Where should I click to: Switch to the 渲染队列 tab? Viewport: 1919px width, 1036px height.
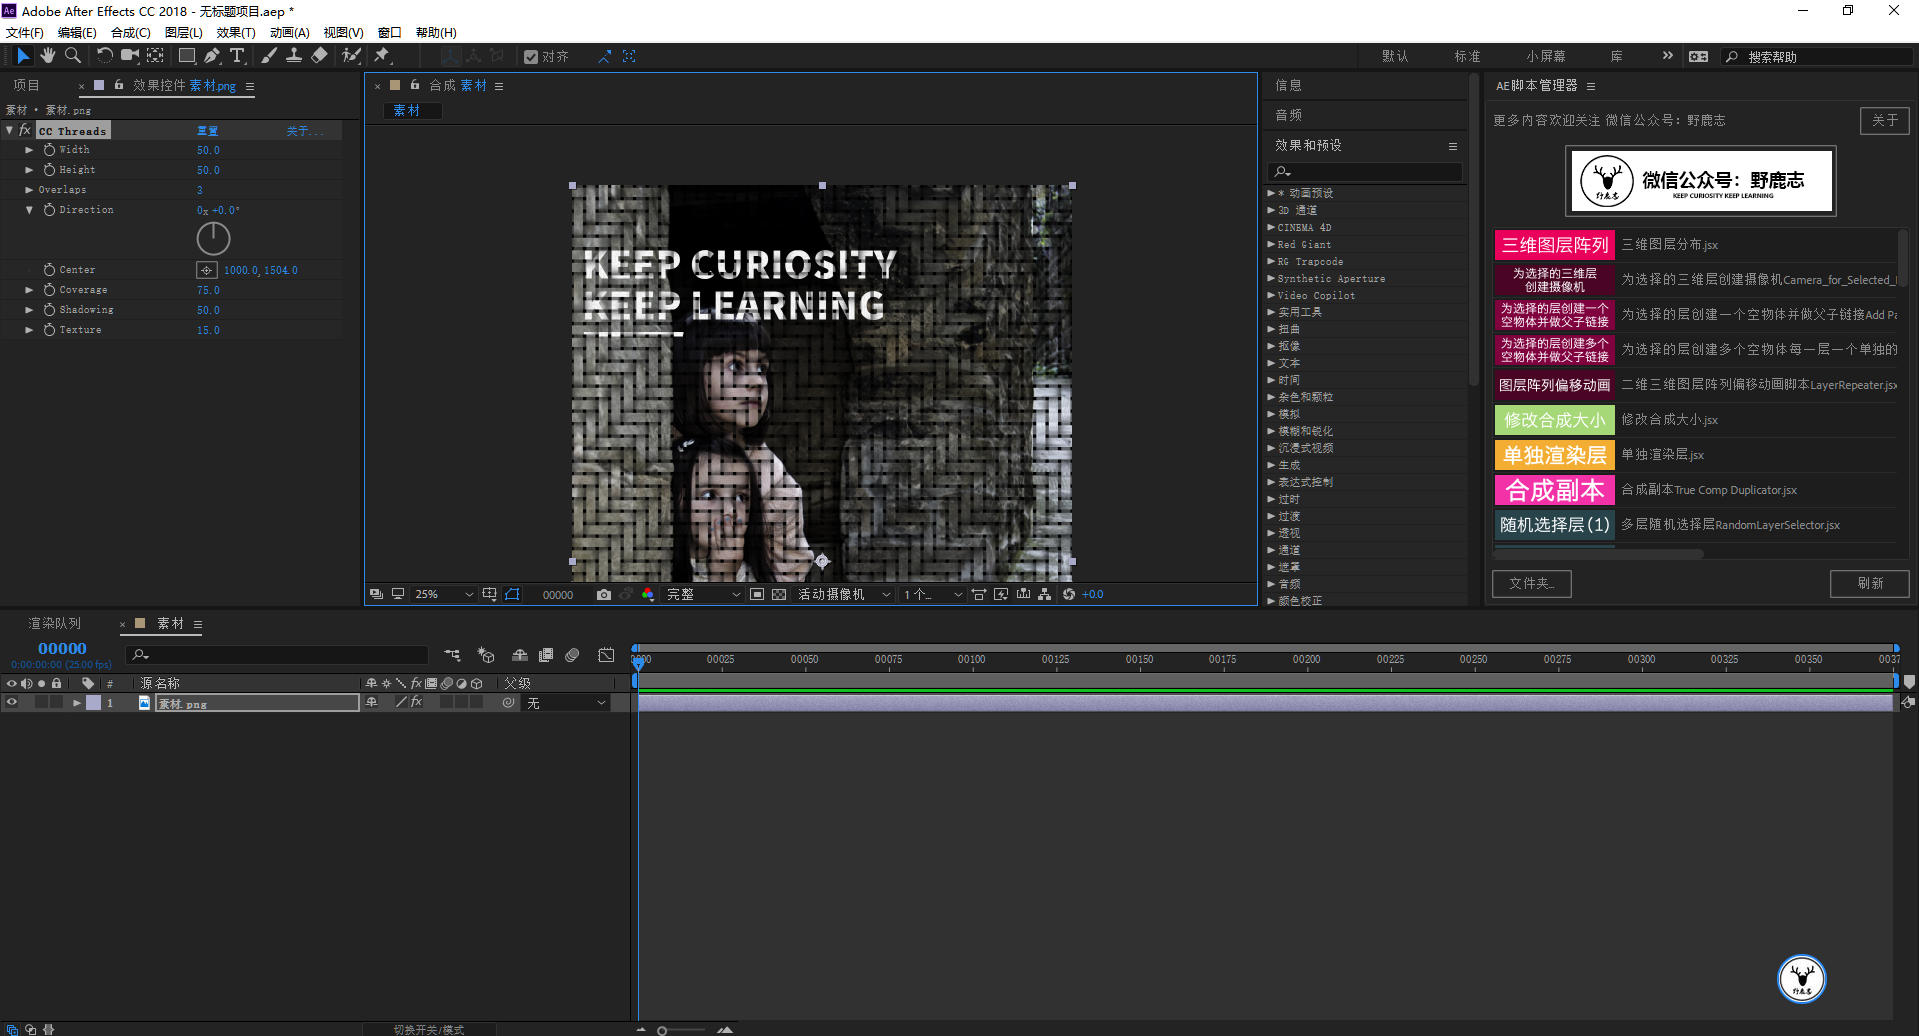(x=54, y=623)
